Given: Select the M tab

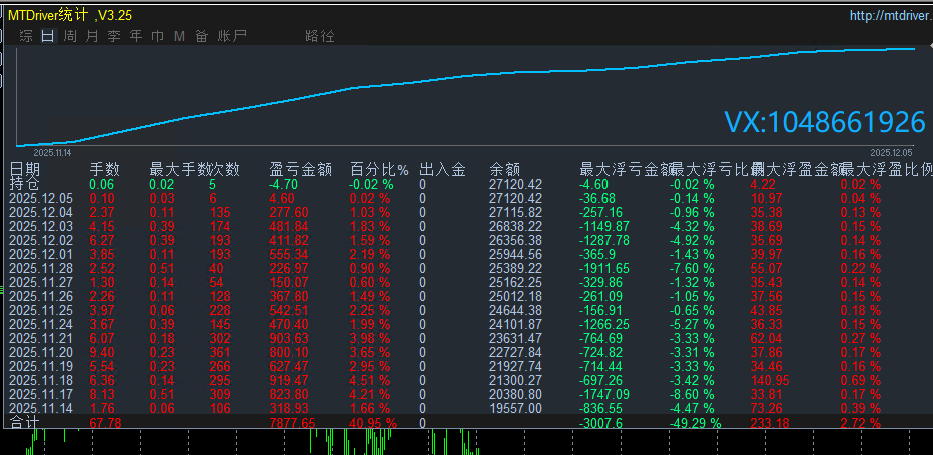Looking at the screenshot, I should tap(179, 36).
